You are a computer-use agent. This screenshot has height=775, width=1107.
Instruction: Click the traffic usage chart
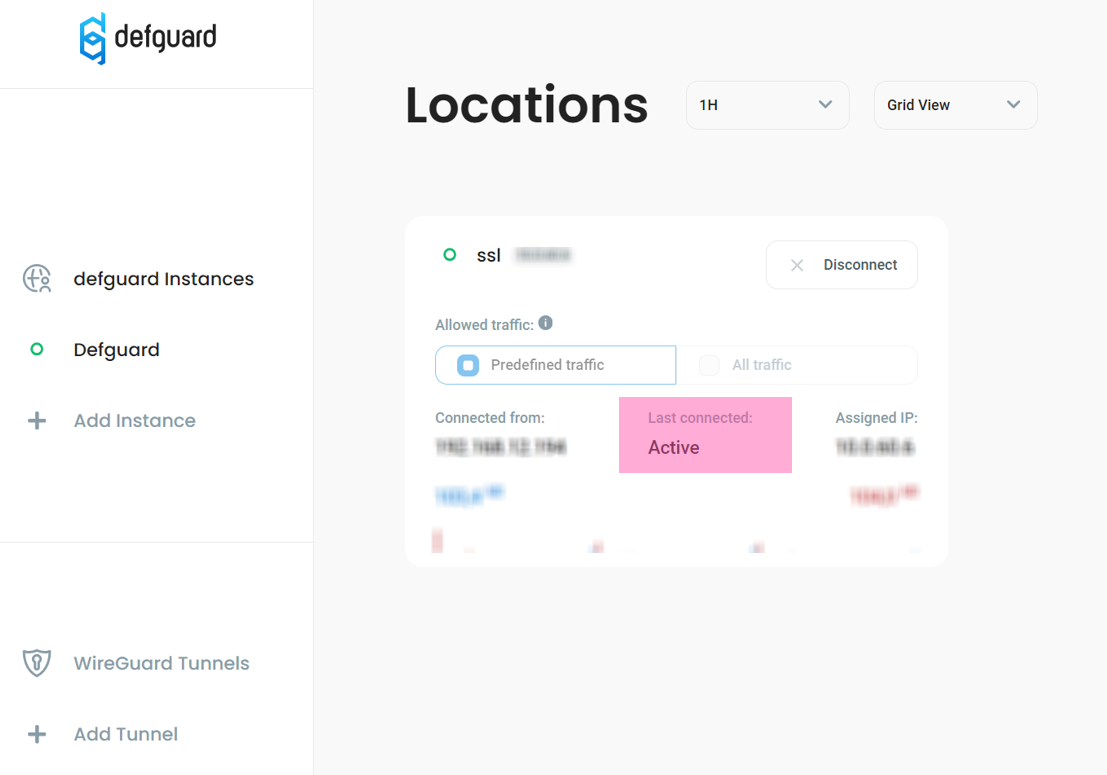click(676, 540)
